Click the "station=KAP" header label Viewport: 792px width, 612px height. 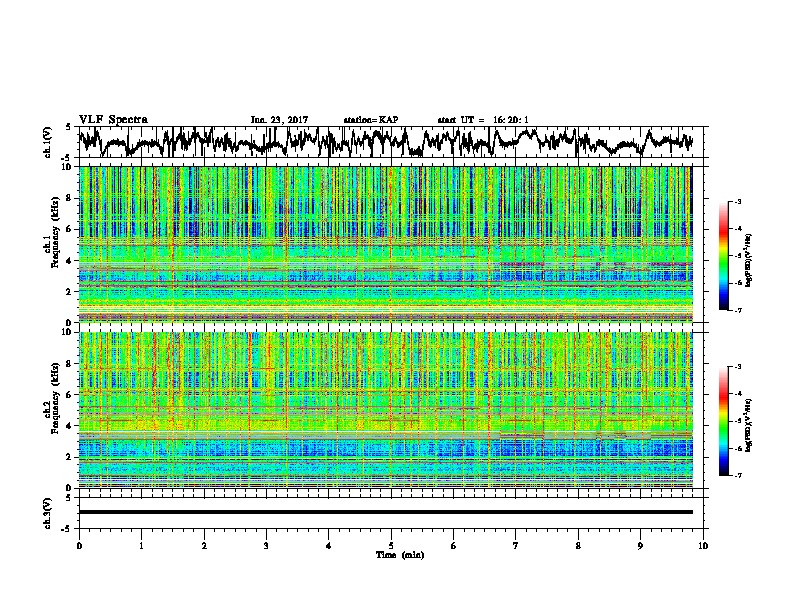(x=371, y=120)
